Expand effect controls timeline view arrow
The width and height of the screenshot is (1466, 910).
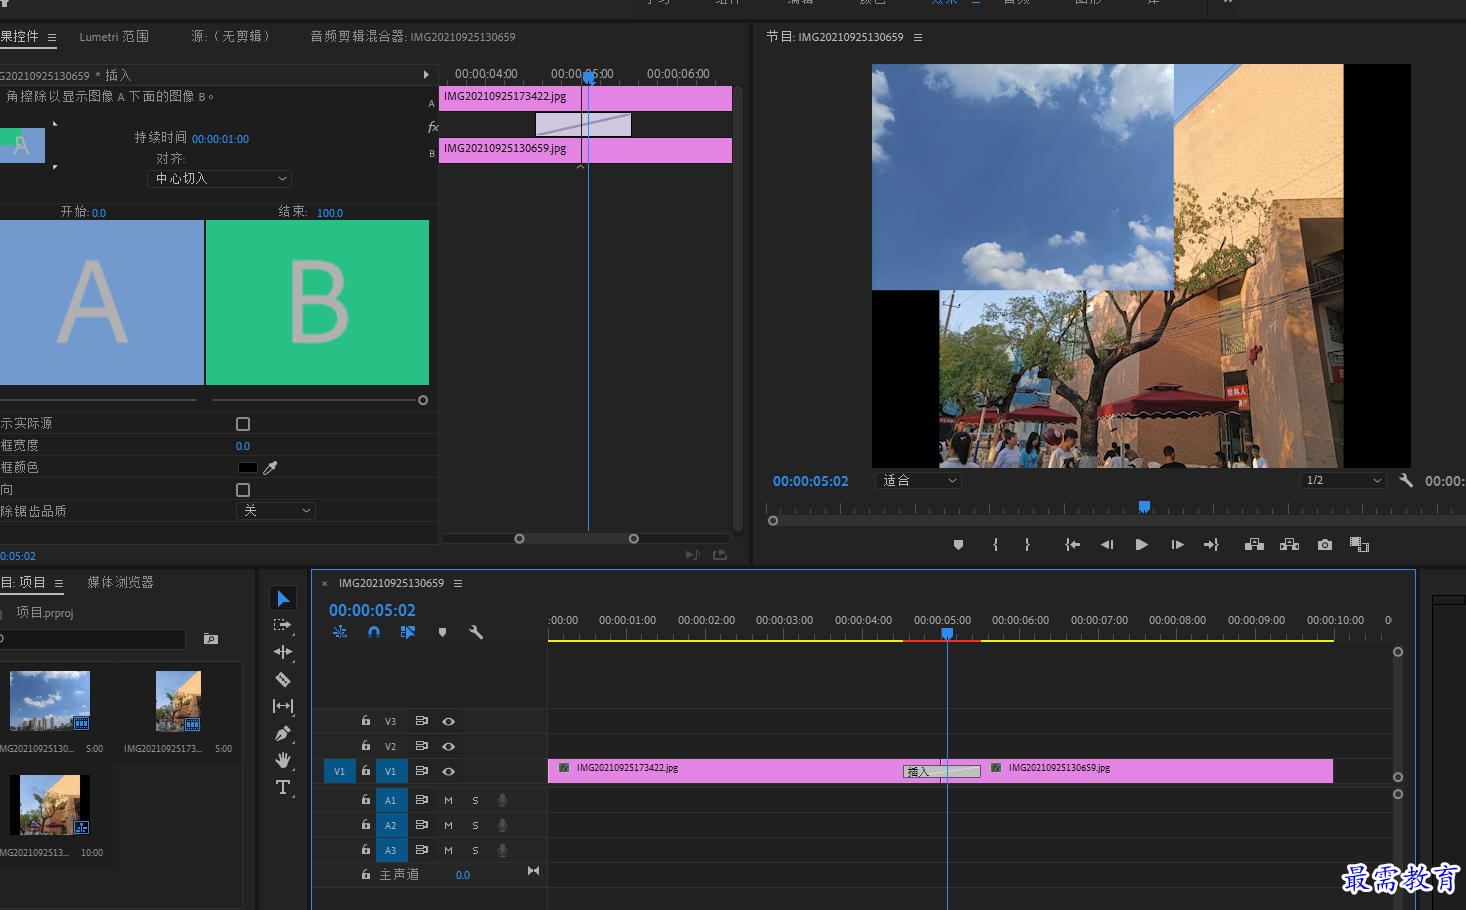pos(426,75)
